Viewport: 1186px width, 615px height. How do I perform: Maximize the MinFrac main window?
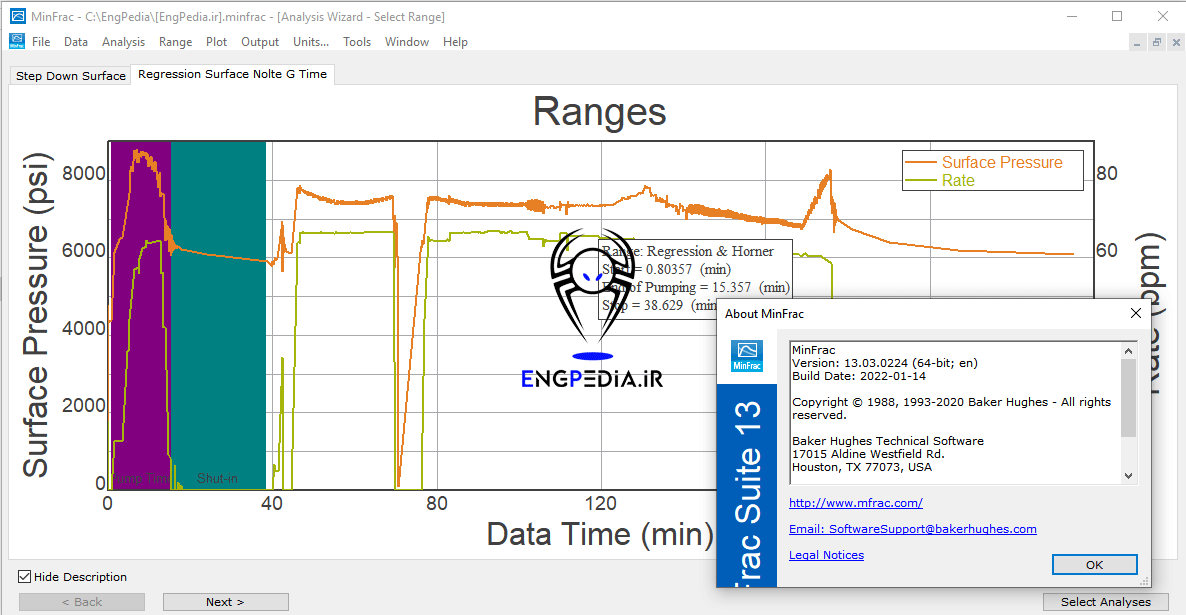(x=1117, y=16)
